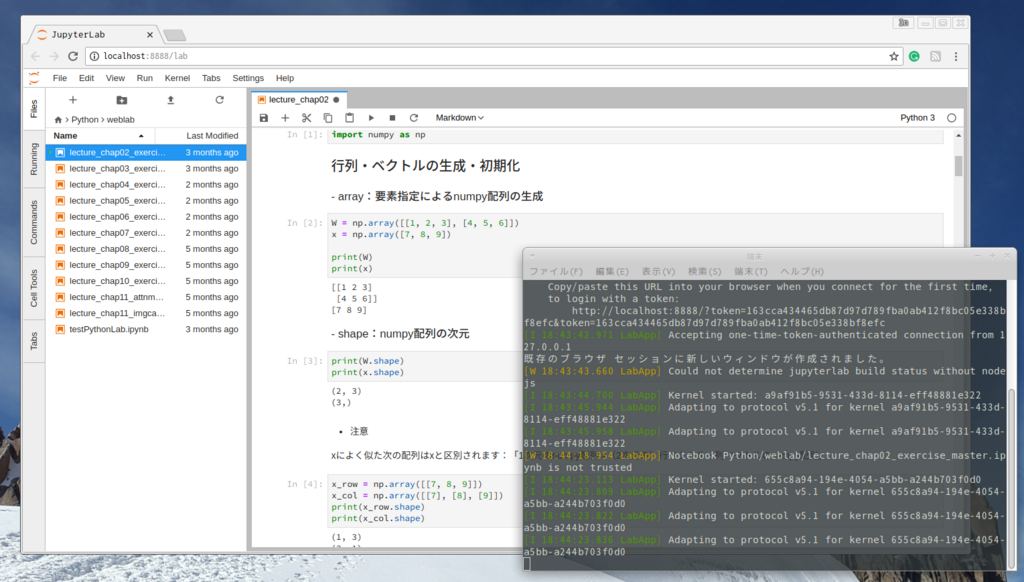This screenshot has height=582, width=1024.
Task: Select file lecture_chap02_exerci...
Action: tap(146, 152)
